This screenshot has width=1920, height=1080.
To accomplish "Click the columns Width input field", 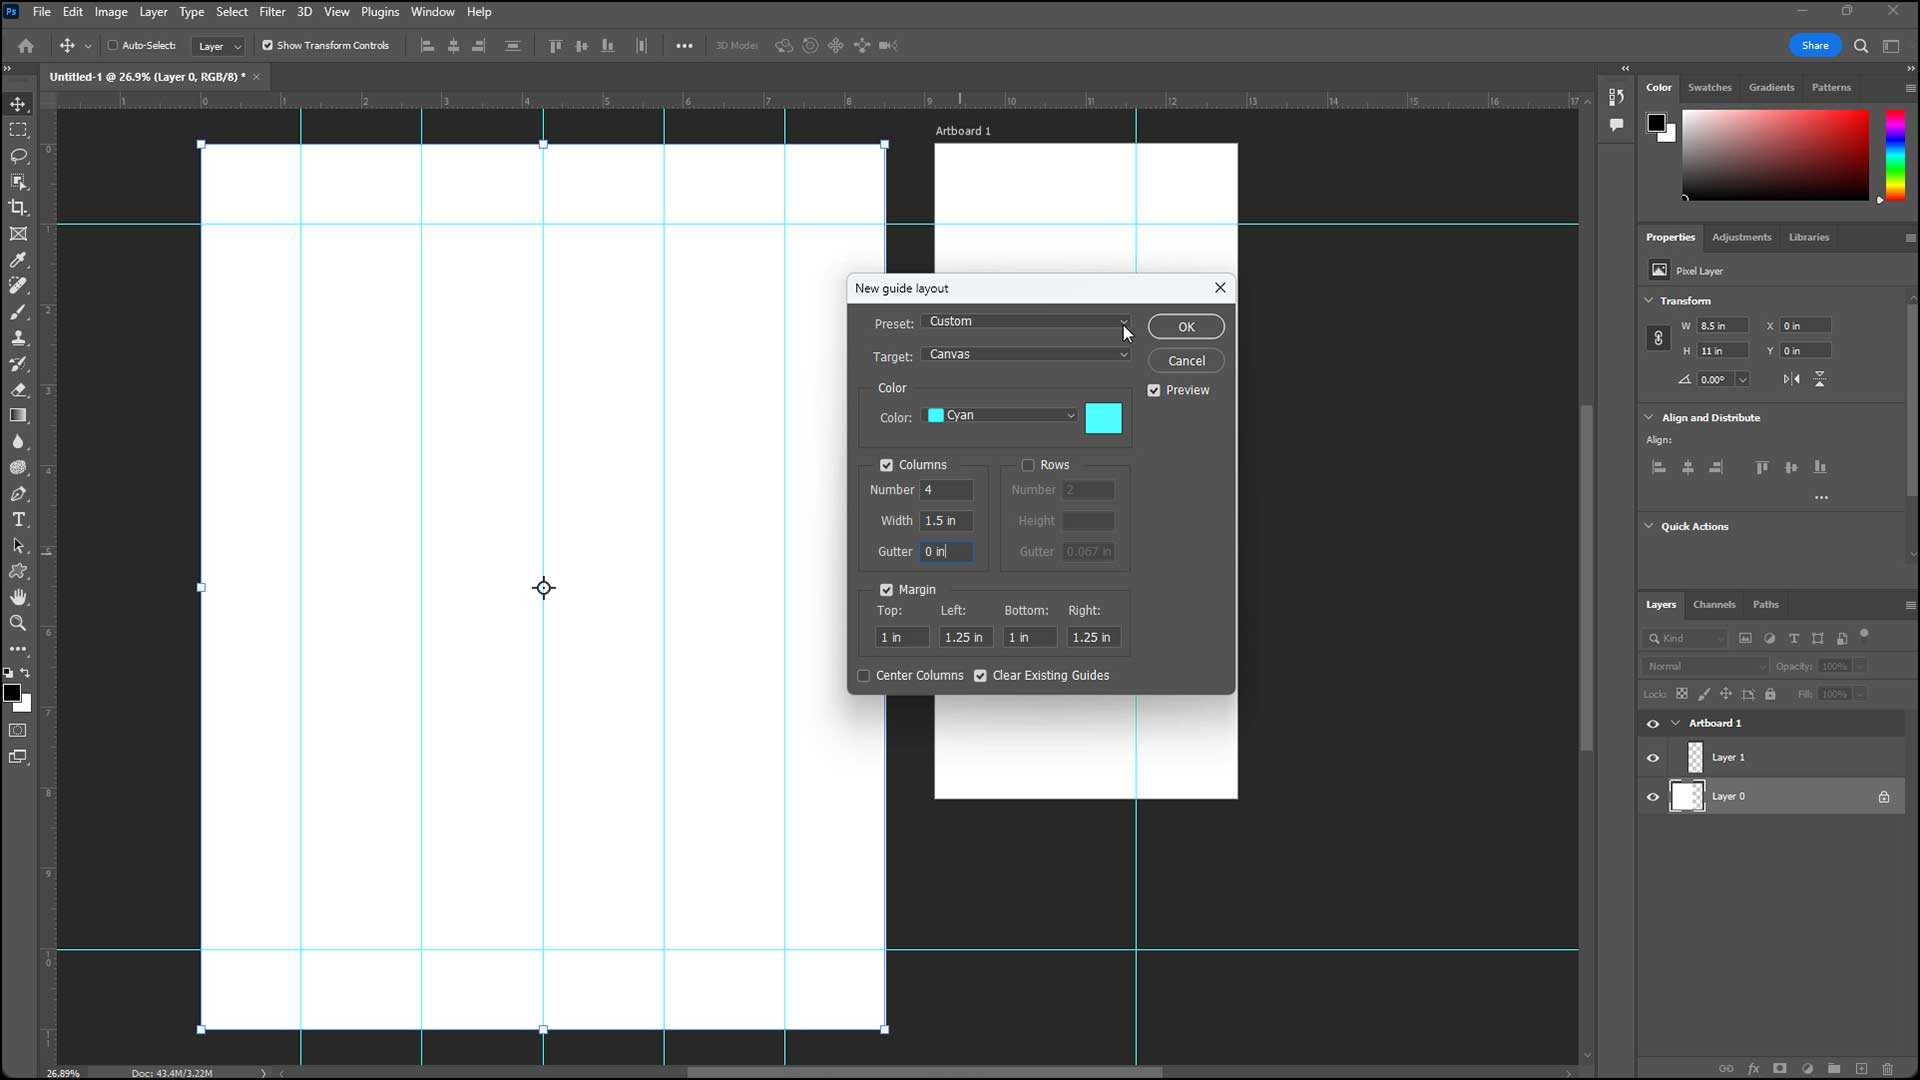I will [945, 521].
